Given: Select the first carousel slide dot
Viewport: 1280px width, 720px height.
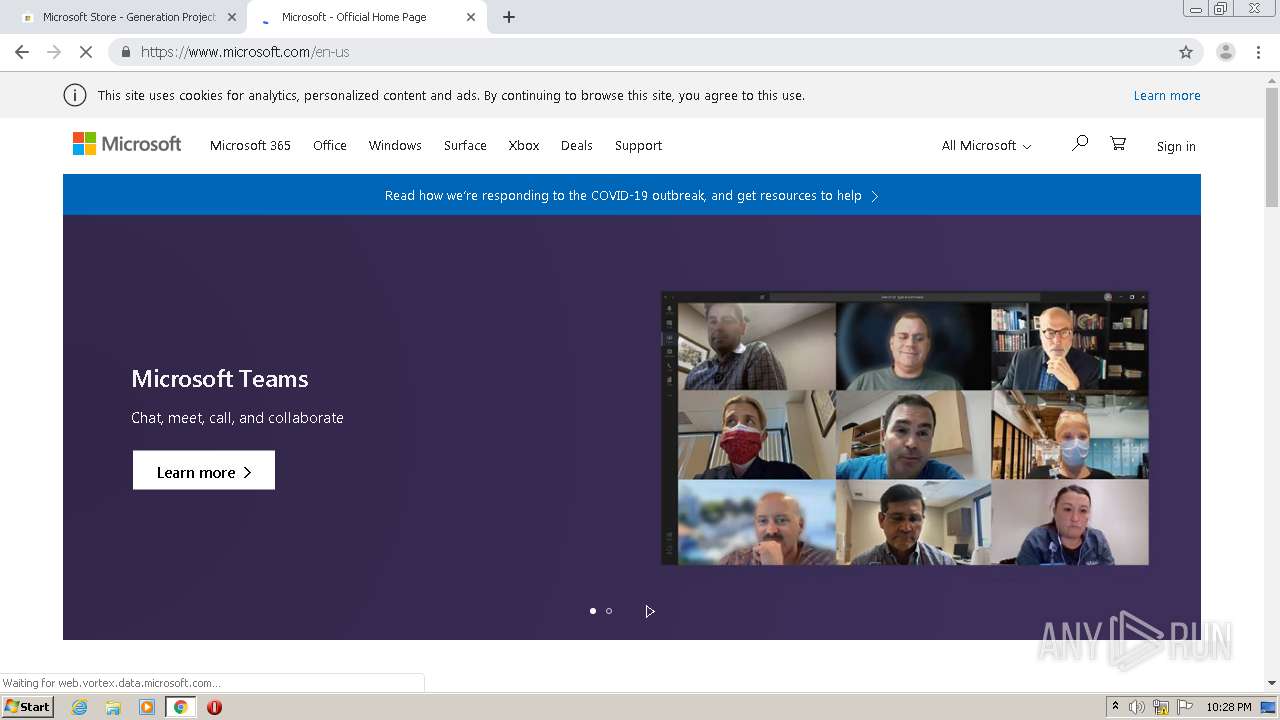Looking at the screenshot, I should [593, 611].
